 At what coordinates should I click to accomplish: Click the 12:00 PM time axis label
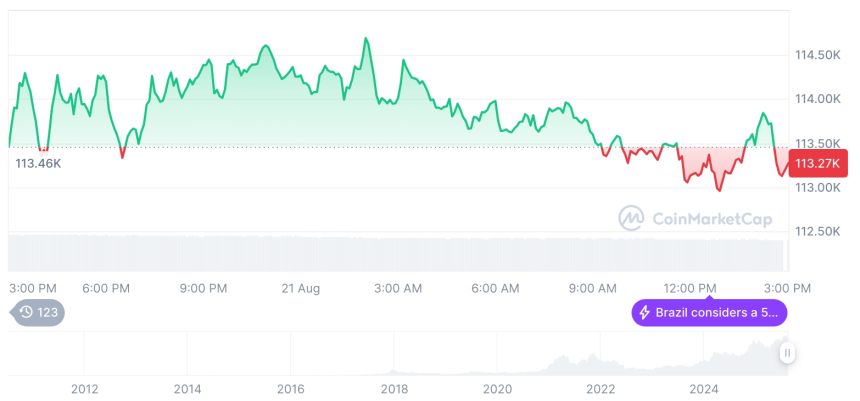(692, 288)
